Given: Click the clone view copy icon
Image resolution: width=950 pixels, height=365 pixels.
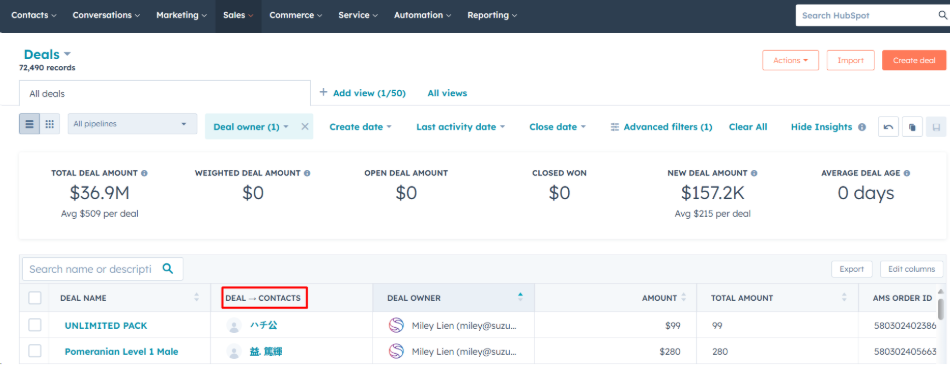Looking at the screenshot, I should (x=912, y=127).
